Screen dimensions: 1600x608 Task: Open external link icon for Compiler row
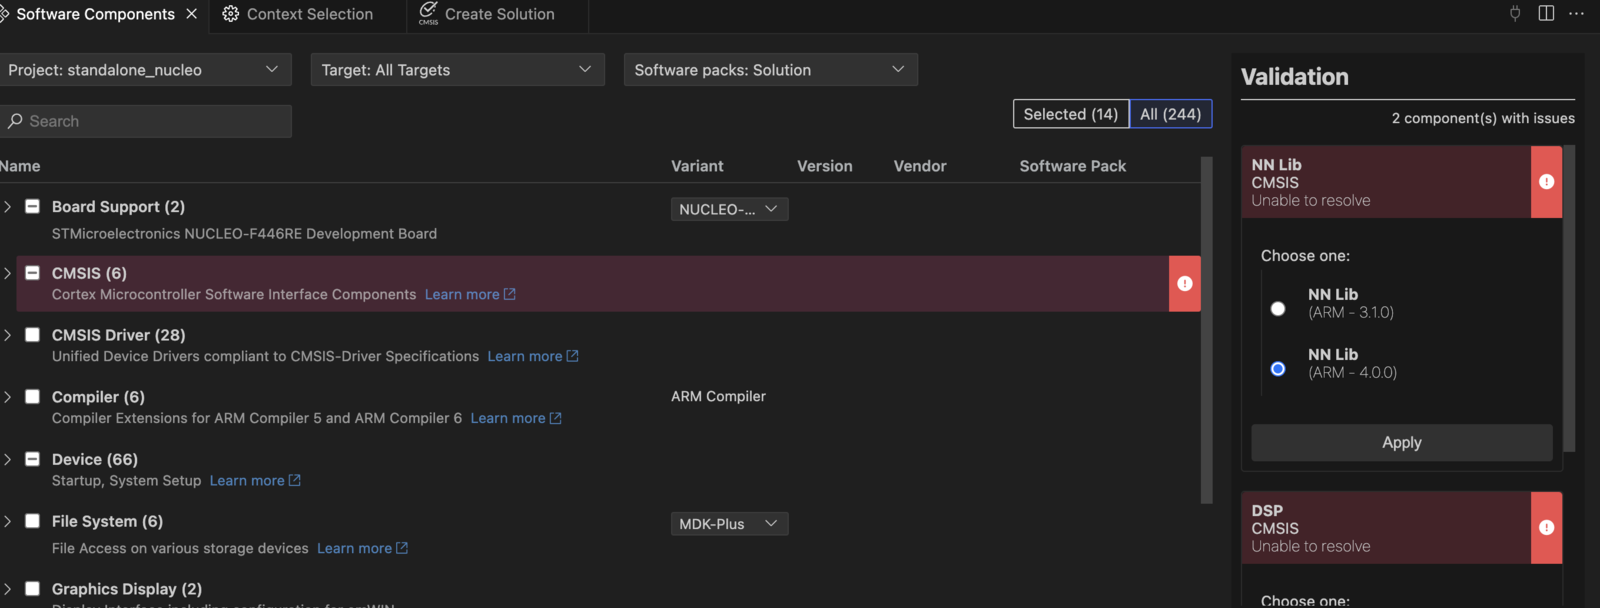(556, 418)
